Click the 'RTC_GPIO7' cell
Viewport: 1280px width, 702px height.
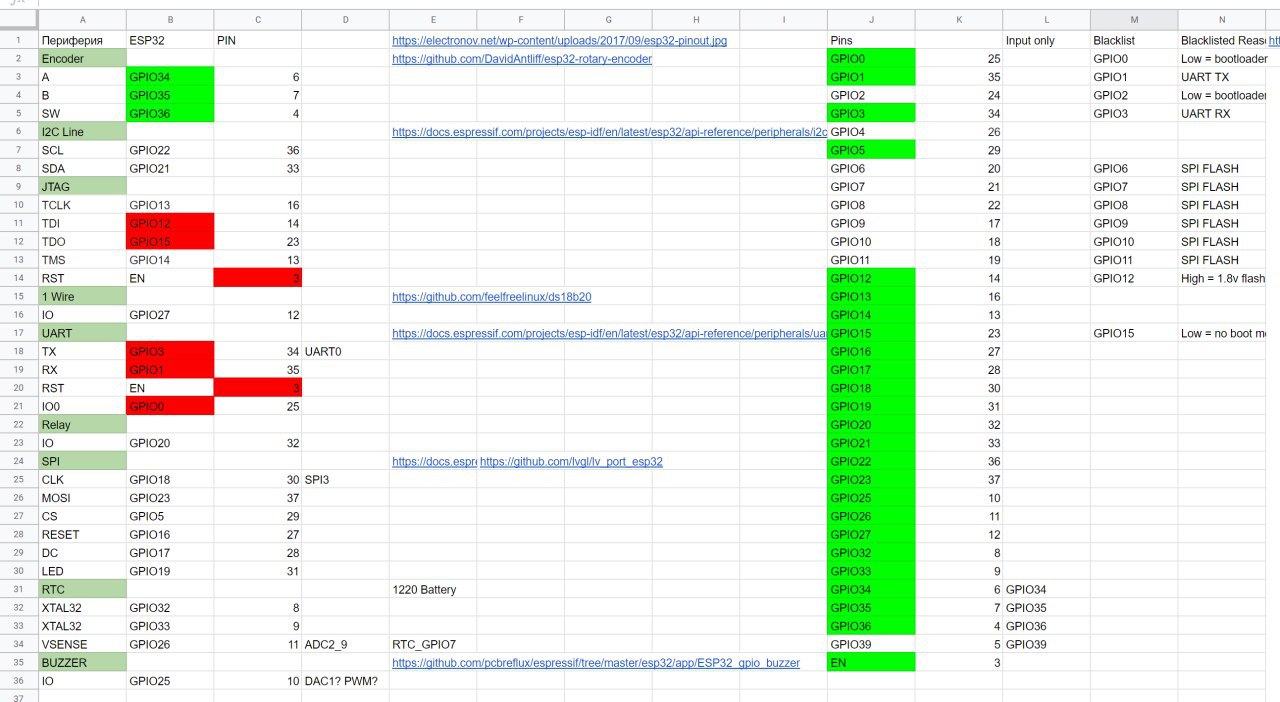click(433, 645)
